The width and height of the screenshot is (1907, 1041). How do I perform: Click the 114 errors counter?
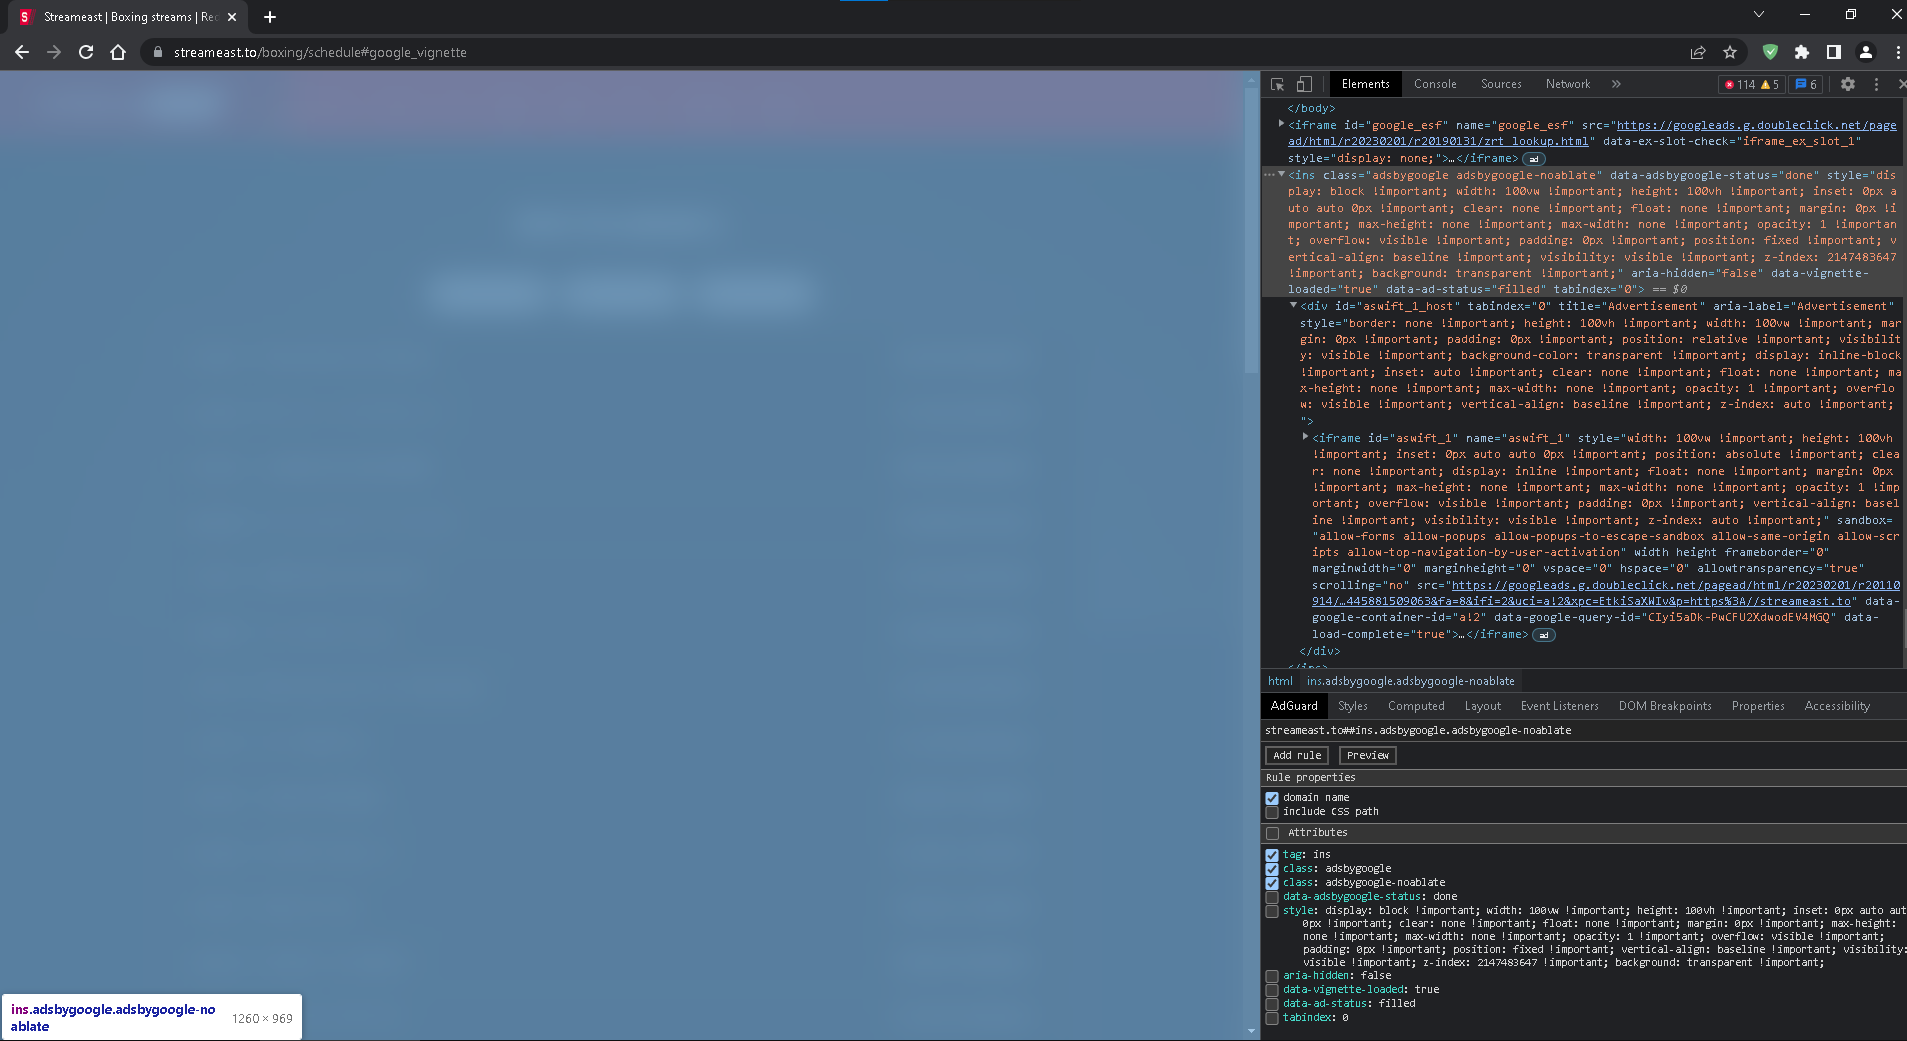pyautogui.click(x=1739, y=84)
